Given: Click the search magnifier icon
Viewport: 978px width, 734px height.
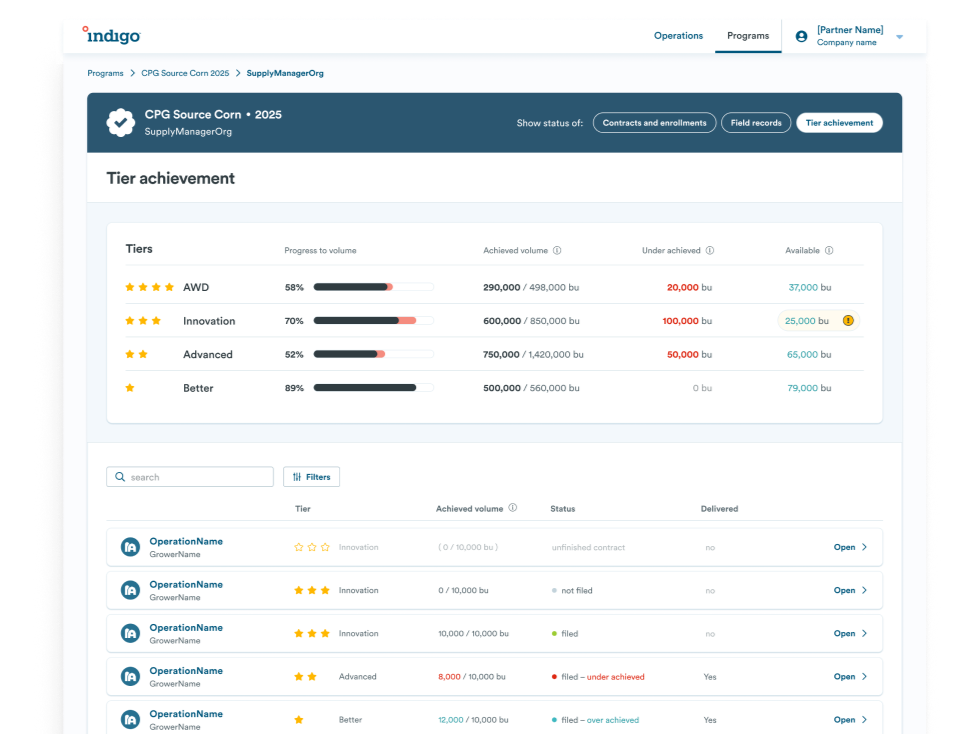Looking at the screenshot, I should click(x=120, y=476).
